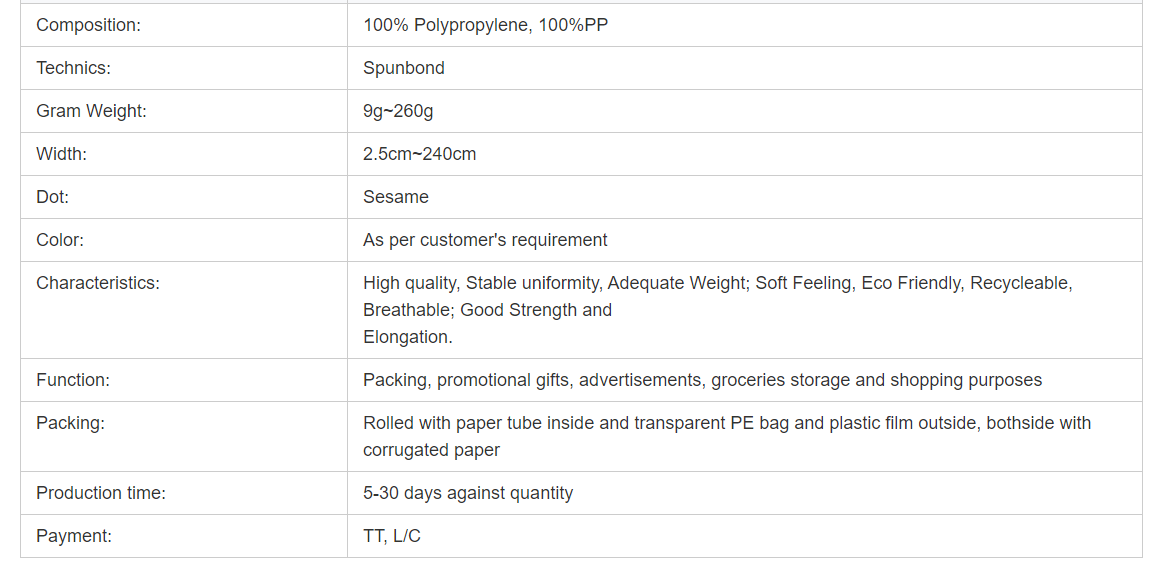Click the Dot row label

click(52, 196)
